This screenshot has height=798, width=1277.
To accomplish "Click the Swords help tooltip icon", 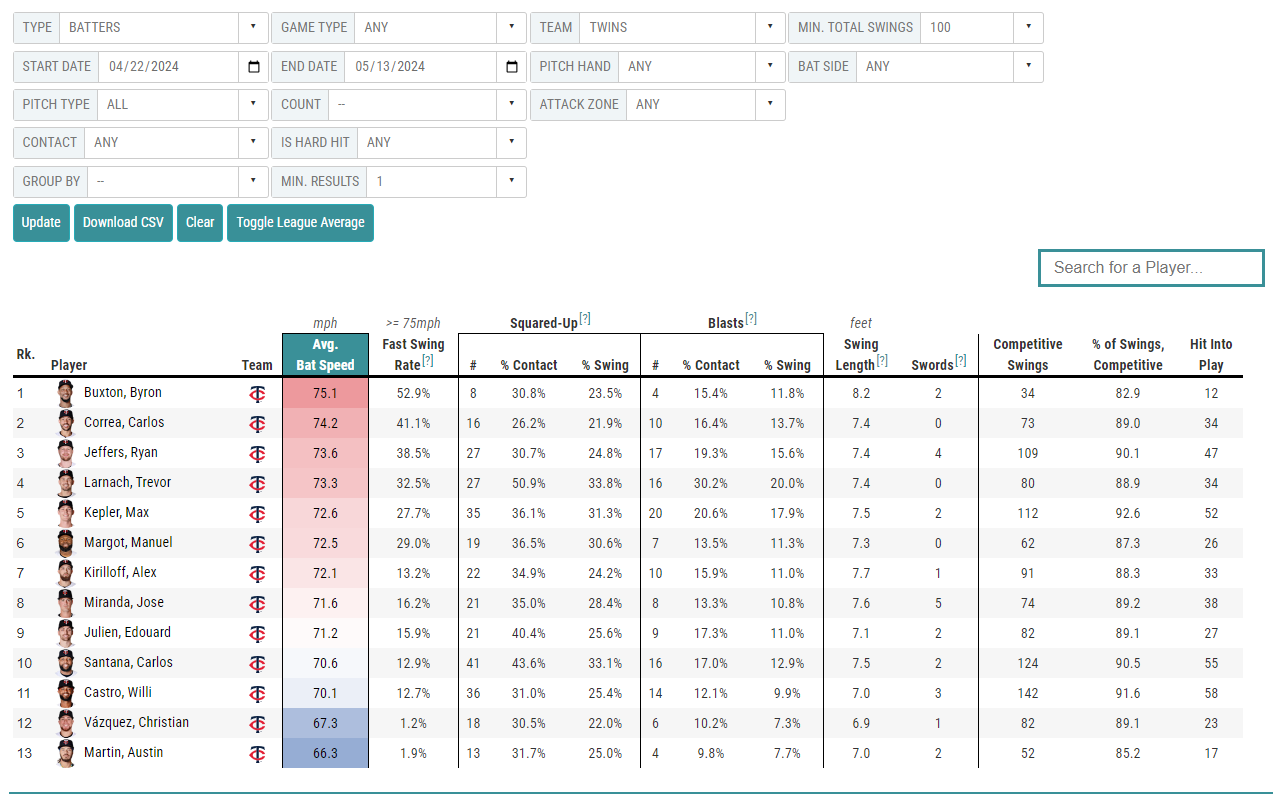I will 961,361.
